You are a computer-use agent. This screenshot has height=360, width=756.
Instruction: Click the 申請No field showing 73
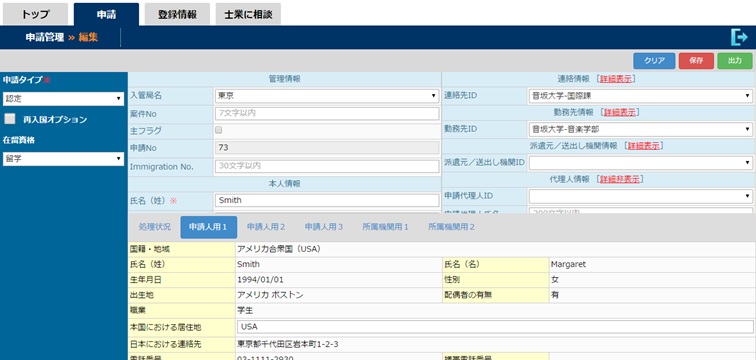click(x=326, y=147)
